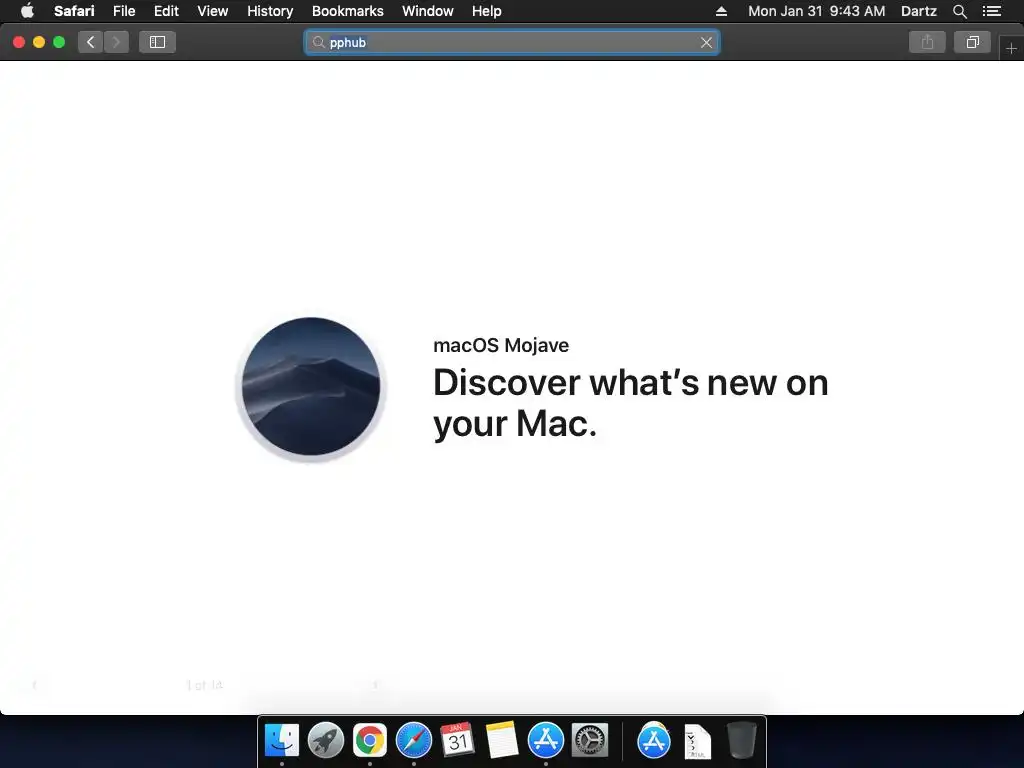Click the address bar containing pphub
This screenshot has width=1024, height=768.
tap(512, 42)
